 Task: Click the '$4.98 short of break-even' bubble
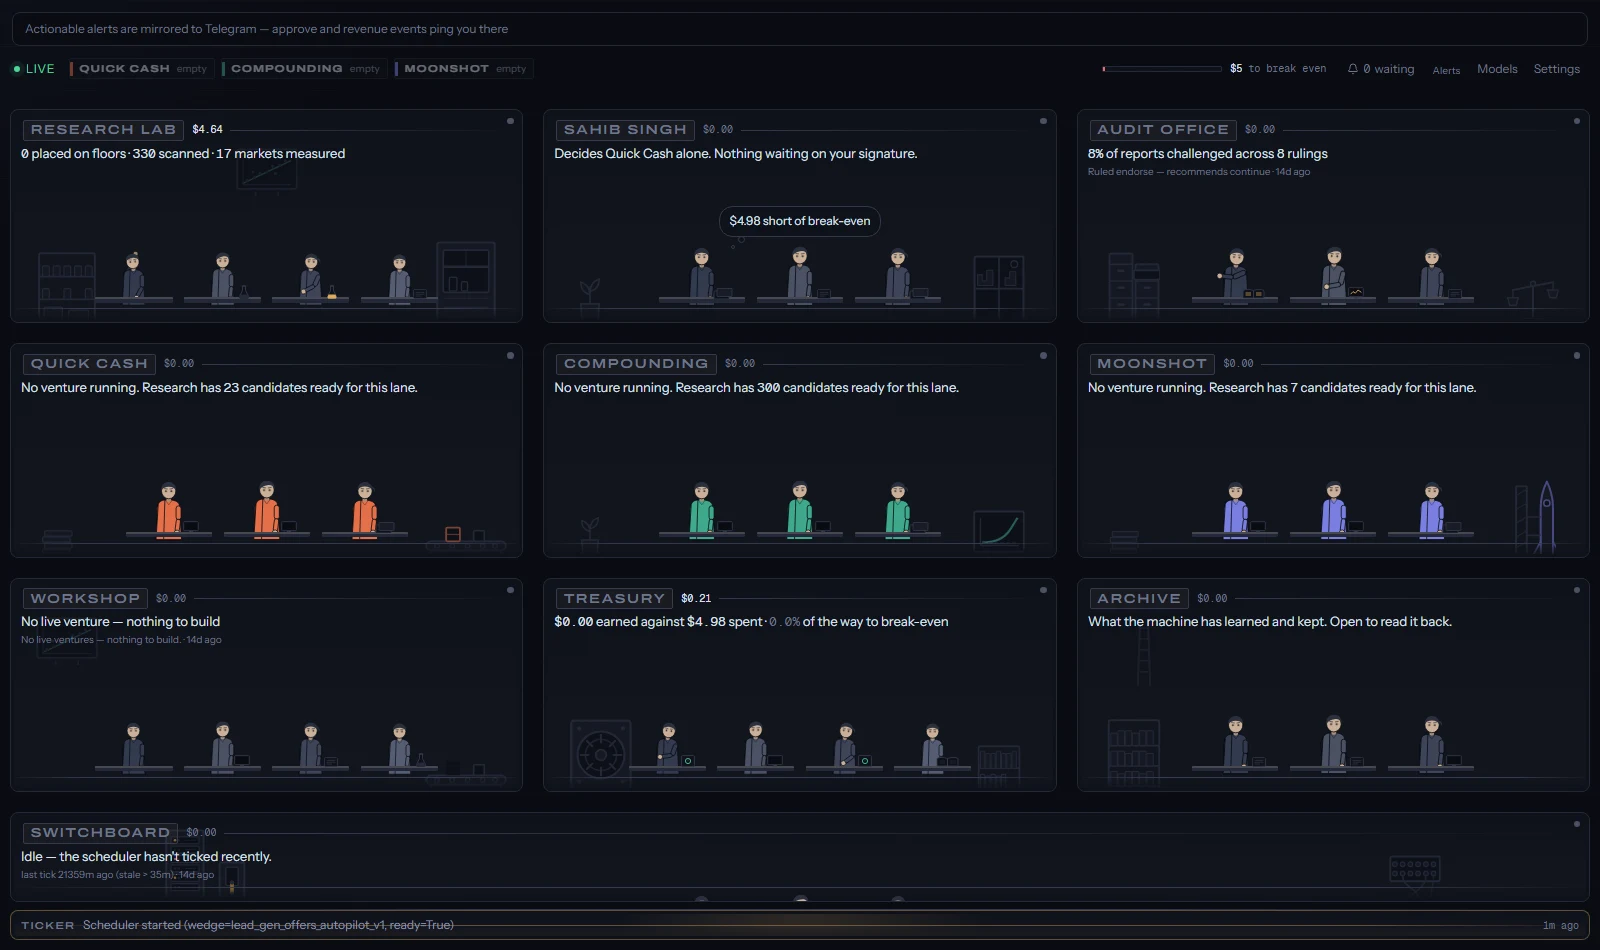(x=799, y=221)
